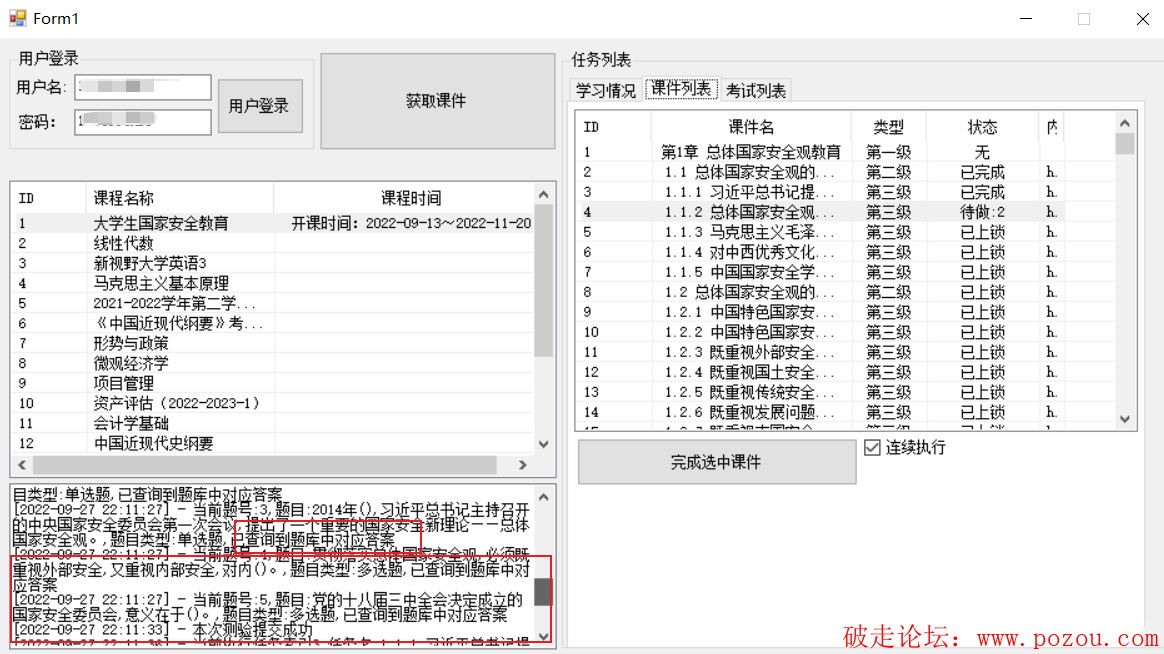Switch to the 课件列表 tab
1164x654 pixels.
click(x=681, y=89)
